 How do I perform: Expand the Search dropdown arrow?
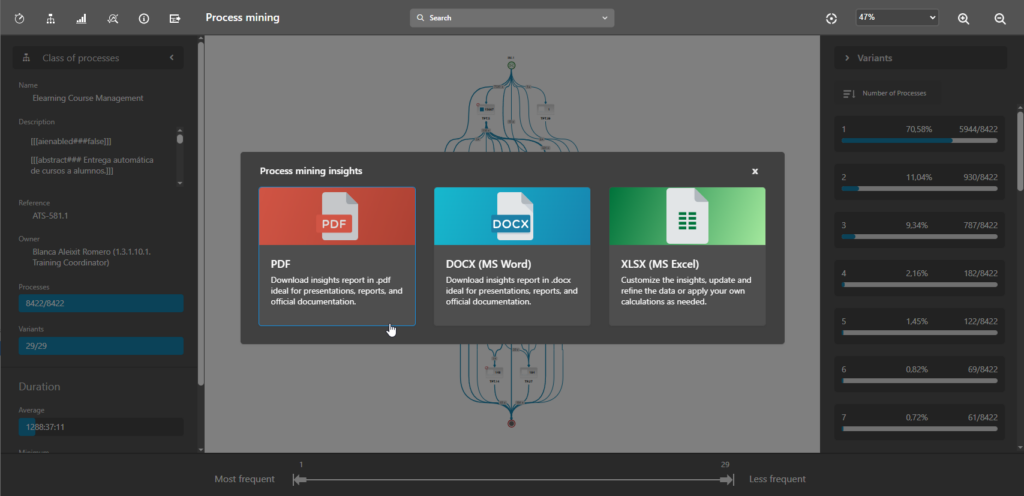point(605,18)
